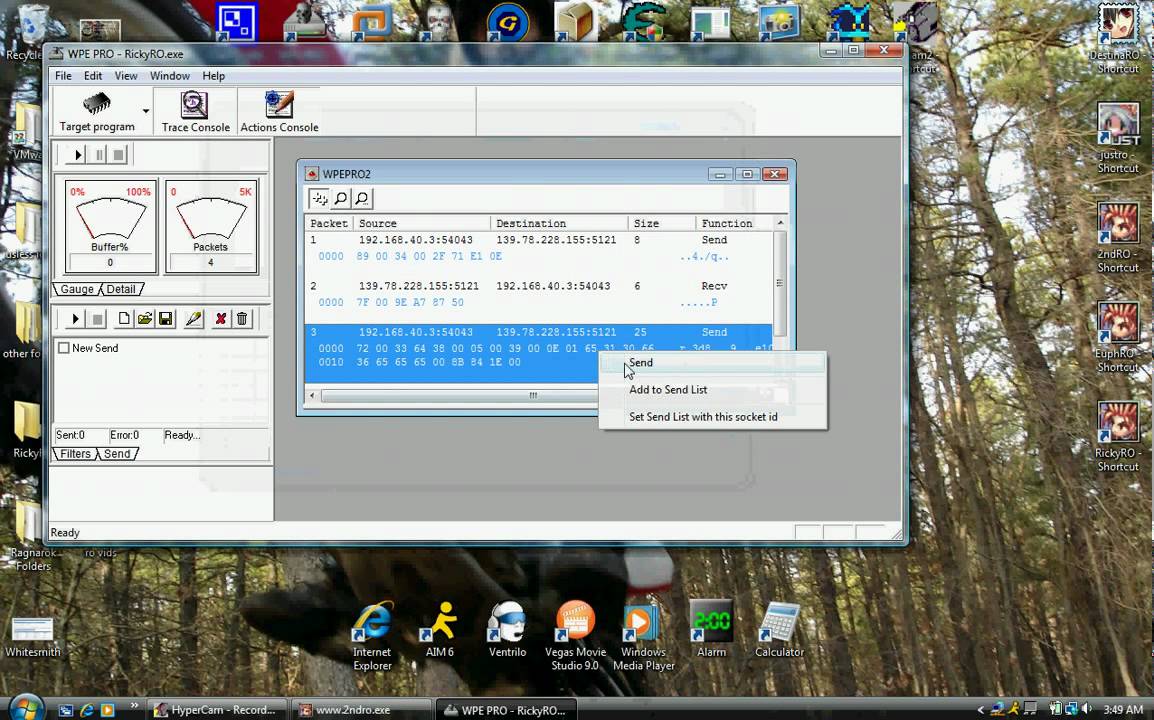Click the Size column header
Screen dimensions: 1154x720
662,223
